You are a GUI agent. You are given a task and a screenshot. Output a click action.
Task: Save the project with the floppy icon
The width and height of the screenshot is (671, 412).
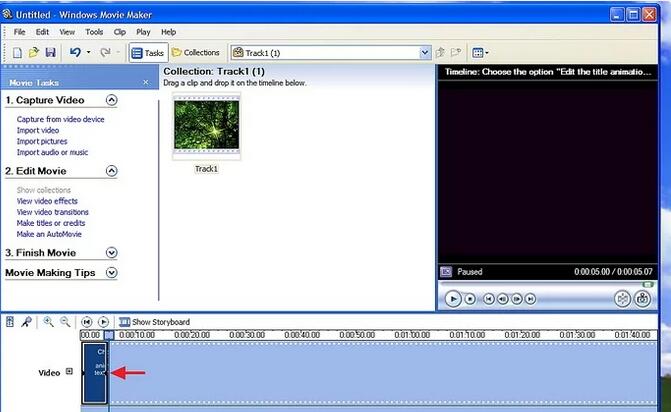(50, 53)
